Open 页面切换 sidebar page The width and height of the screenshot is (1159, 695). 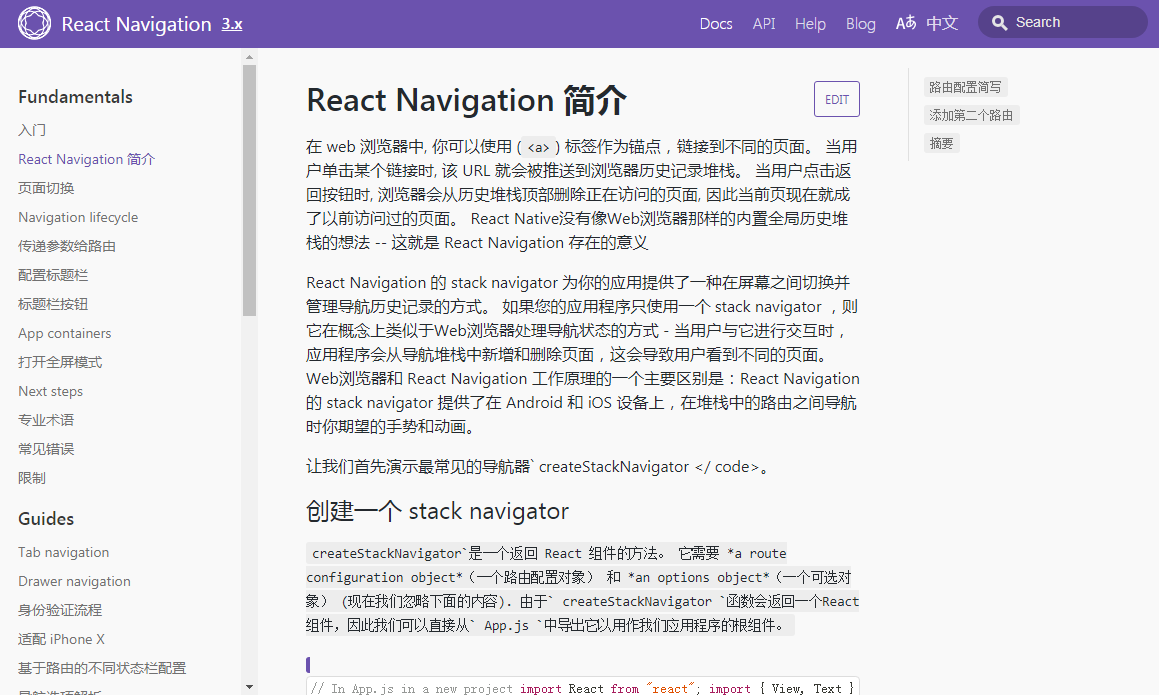point(46,188)
